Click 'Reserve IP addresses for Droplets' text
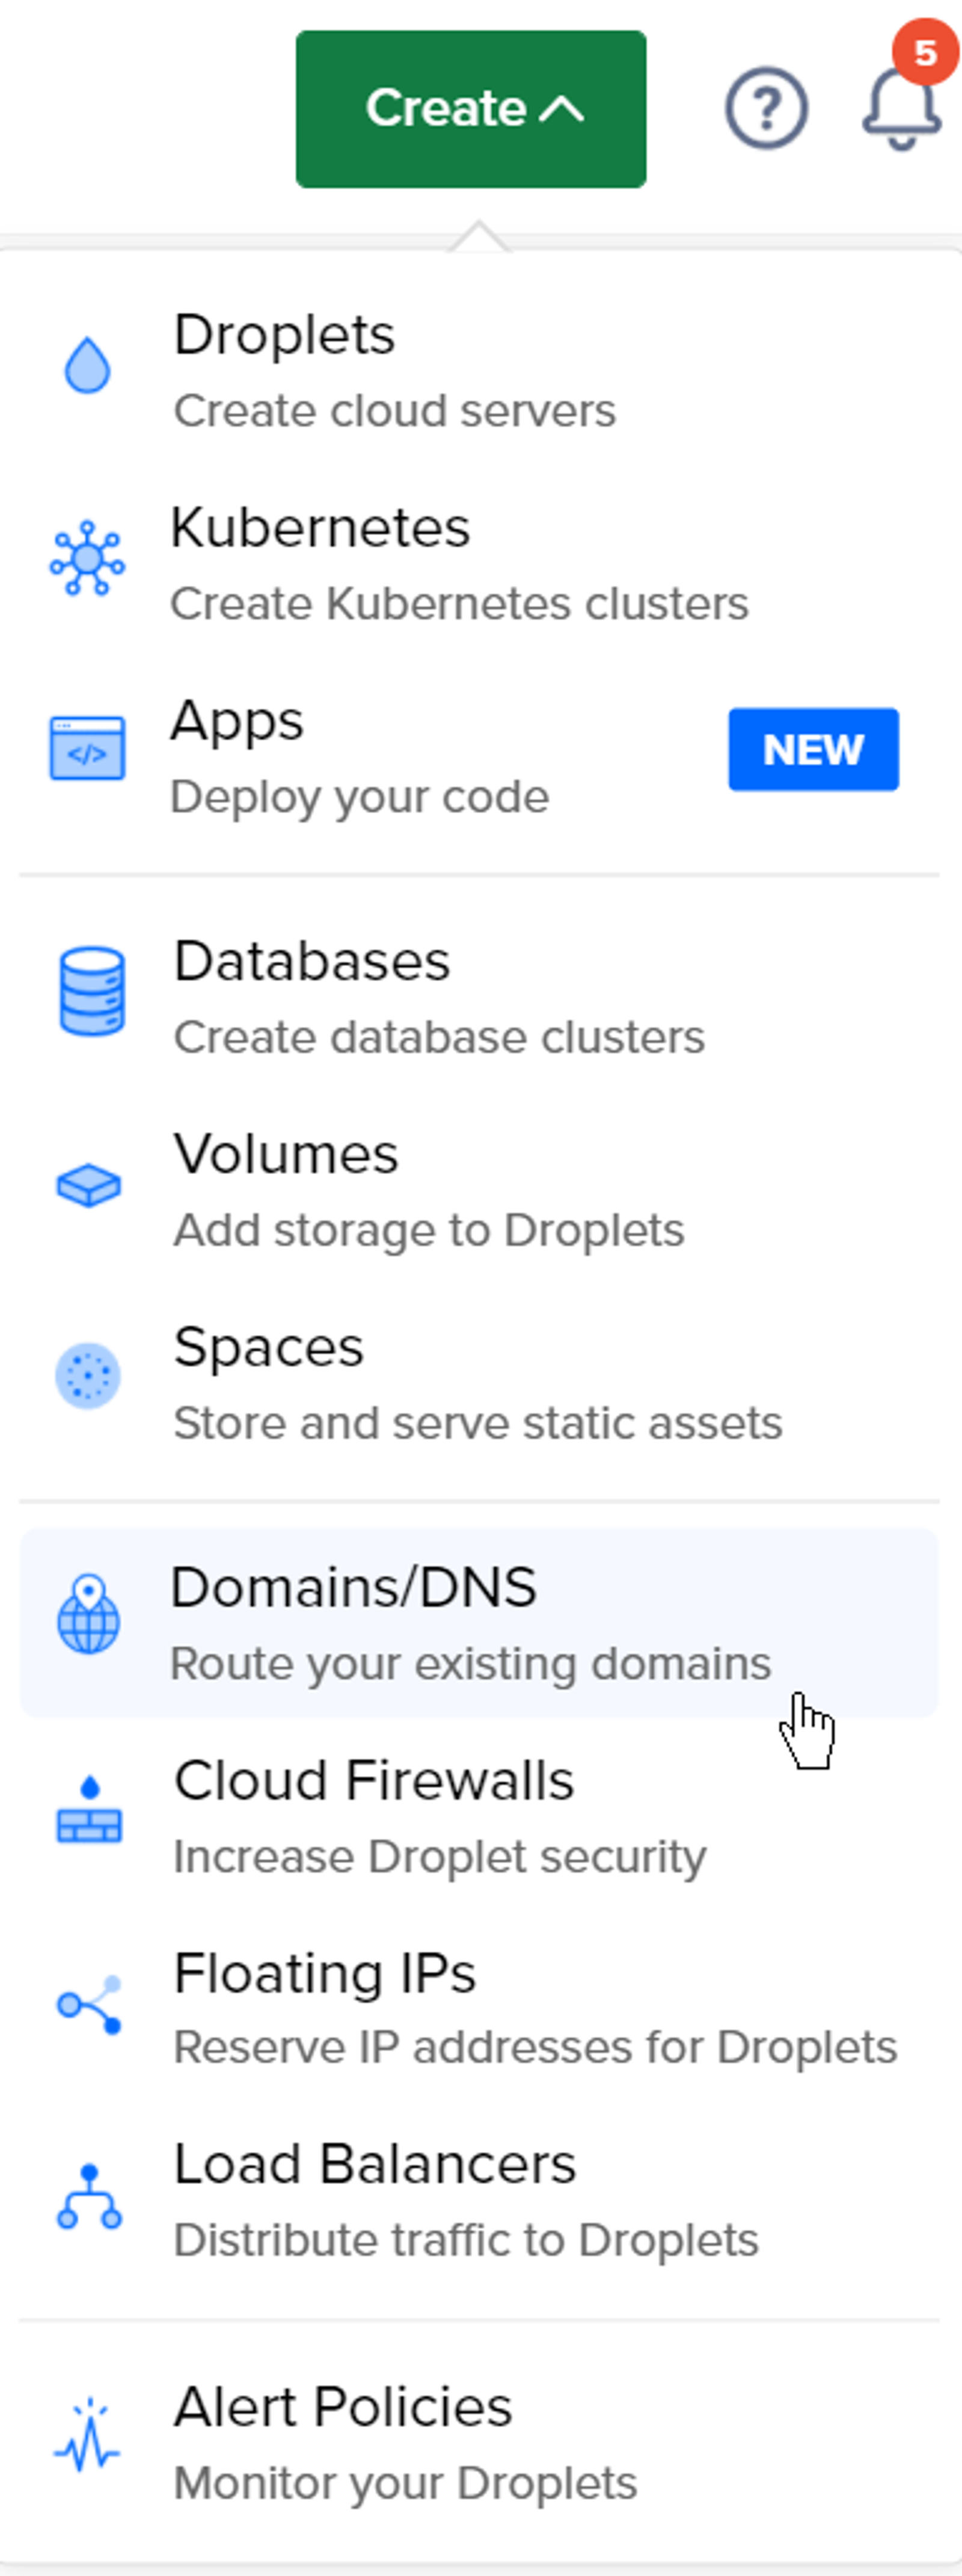962x2576 pixels. 536,2048
